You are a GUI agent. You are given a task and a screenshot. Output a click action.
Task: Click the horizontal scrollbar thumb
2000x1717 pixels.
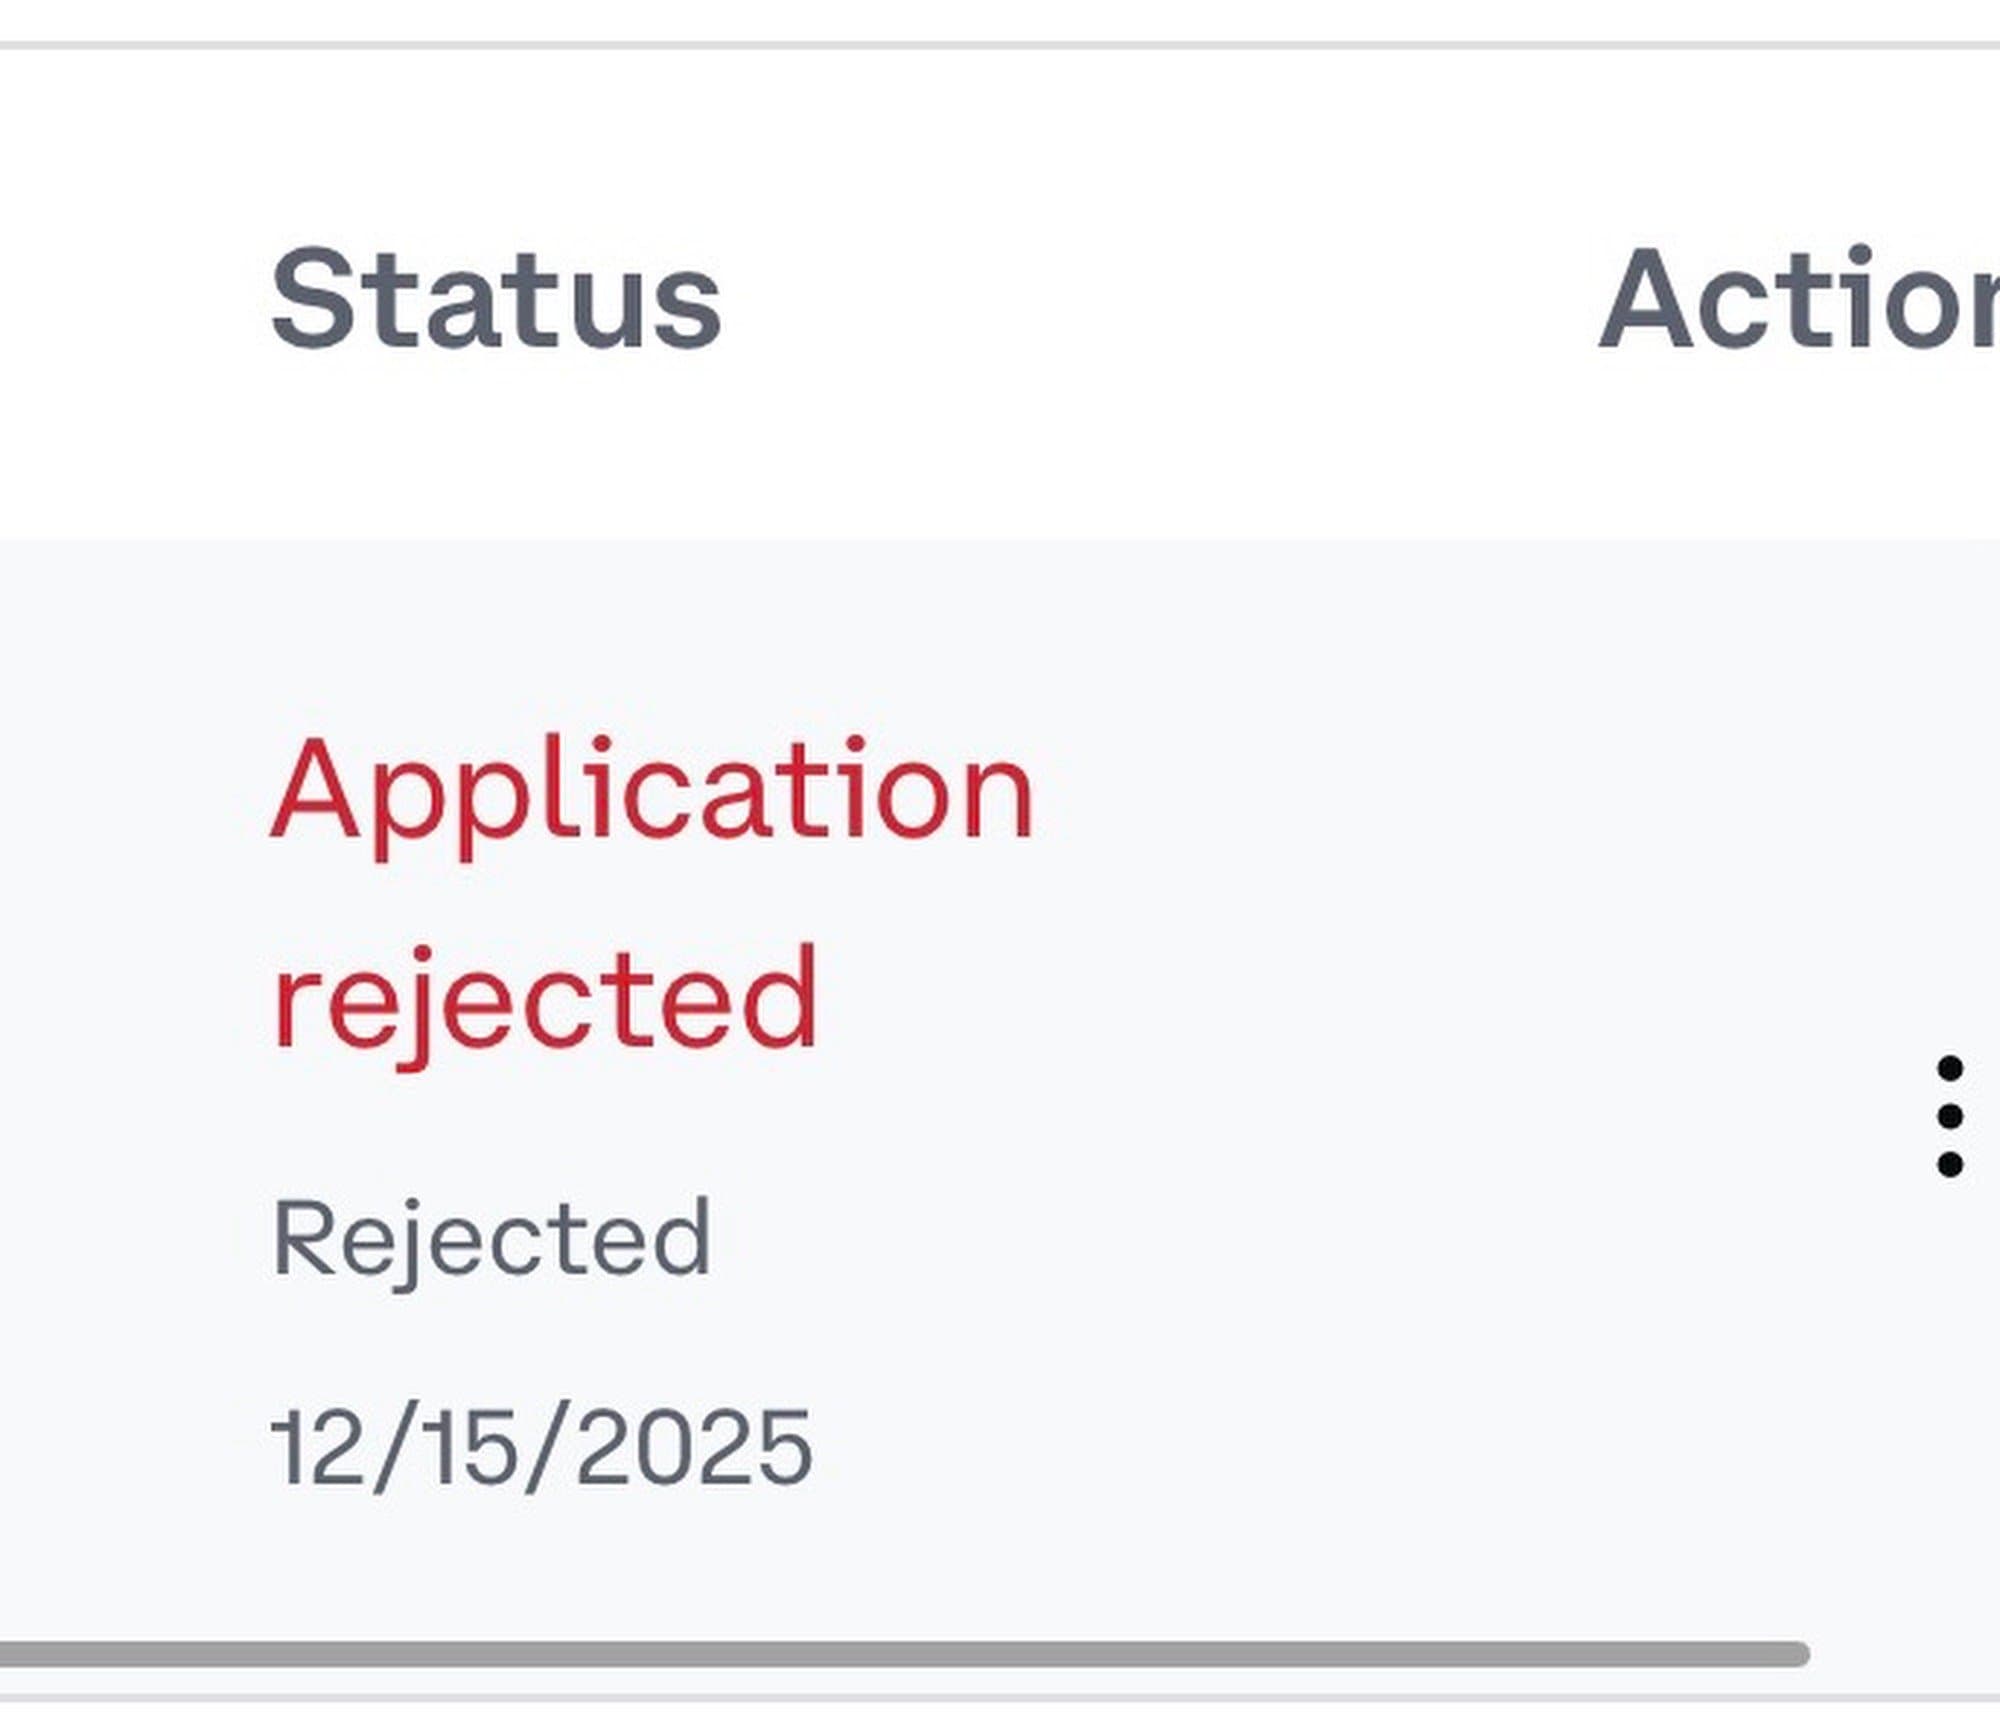[x=900, y=1655]
